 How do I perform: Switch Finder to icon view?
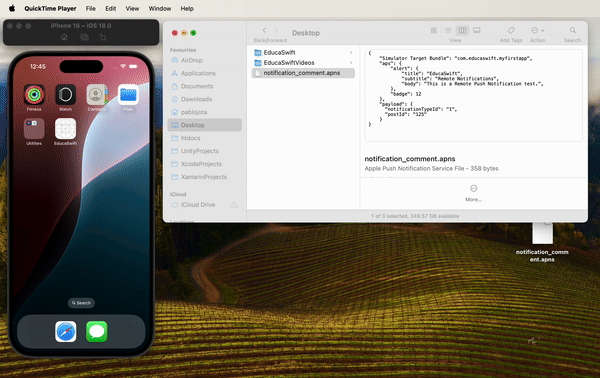pyautogui.click(x=434, y=30)
